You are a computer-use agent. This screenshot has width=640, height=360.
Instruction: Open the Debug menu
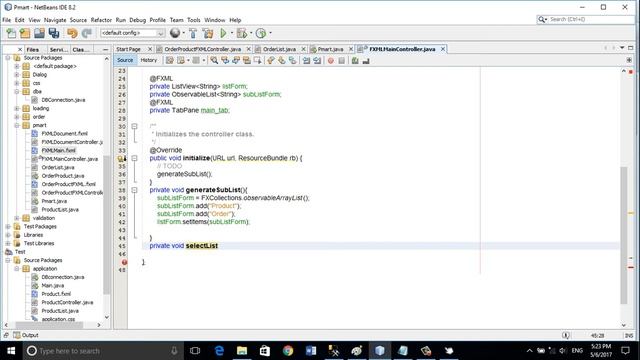point(138,20)
